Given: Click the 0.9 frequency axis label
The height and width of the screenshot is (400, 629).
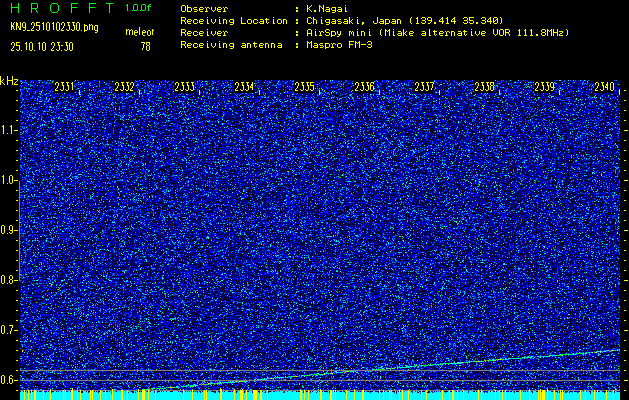Looking at the screenshot, I should click(x=9, y=230).
